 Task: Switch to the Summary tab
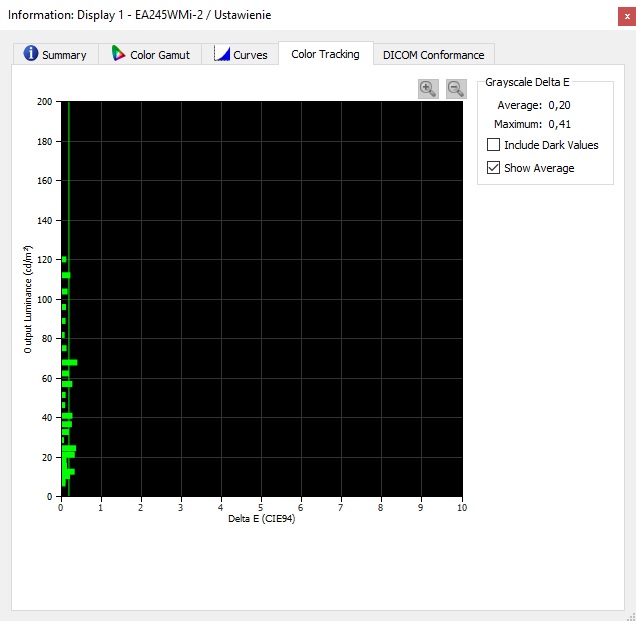[56, 54]
